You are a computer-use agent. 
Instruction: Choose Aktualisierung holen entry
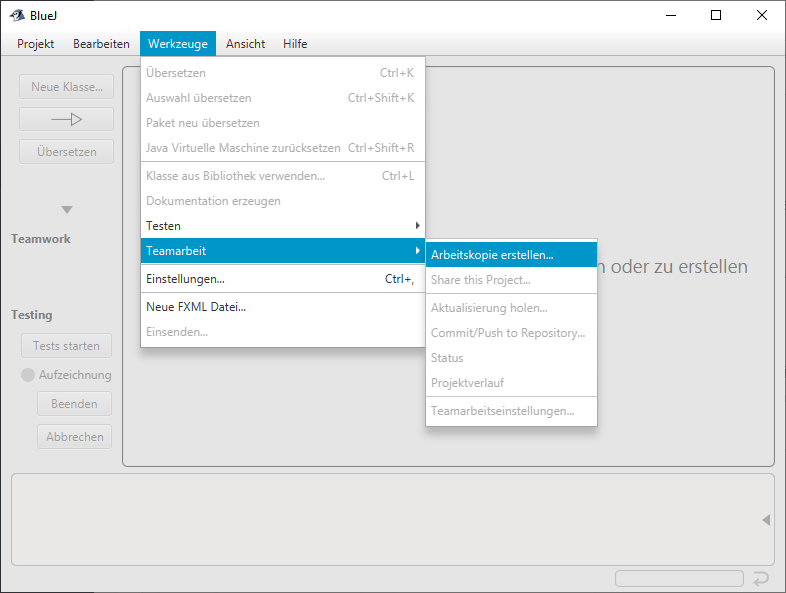511,308
